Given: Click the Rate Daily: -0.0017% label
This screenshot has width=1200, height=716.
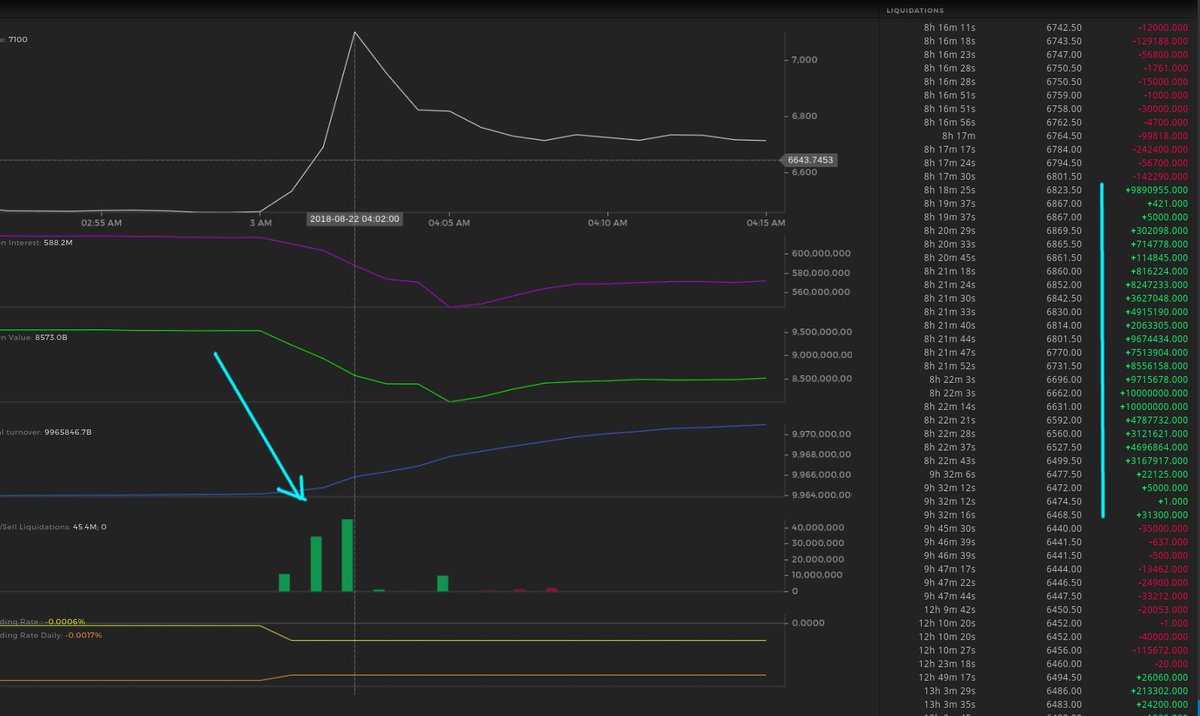Looking at the screenshot, I should [x=51, y=635].
